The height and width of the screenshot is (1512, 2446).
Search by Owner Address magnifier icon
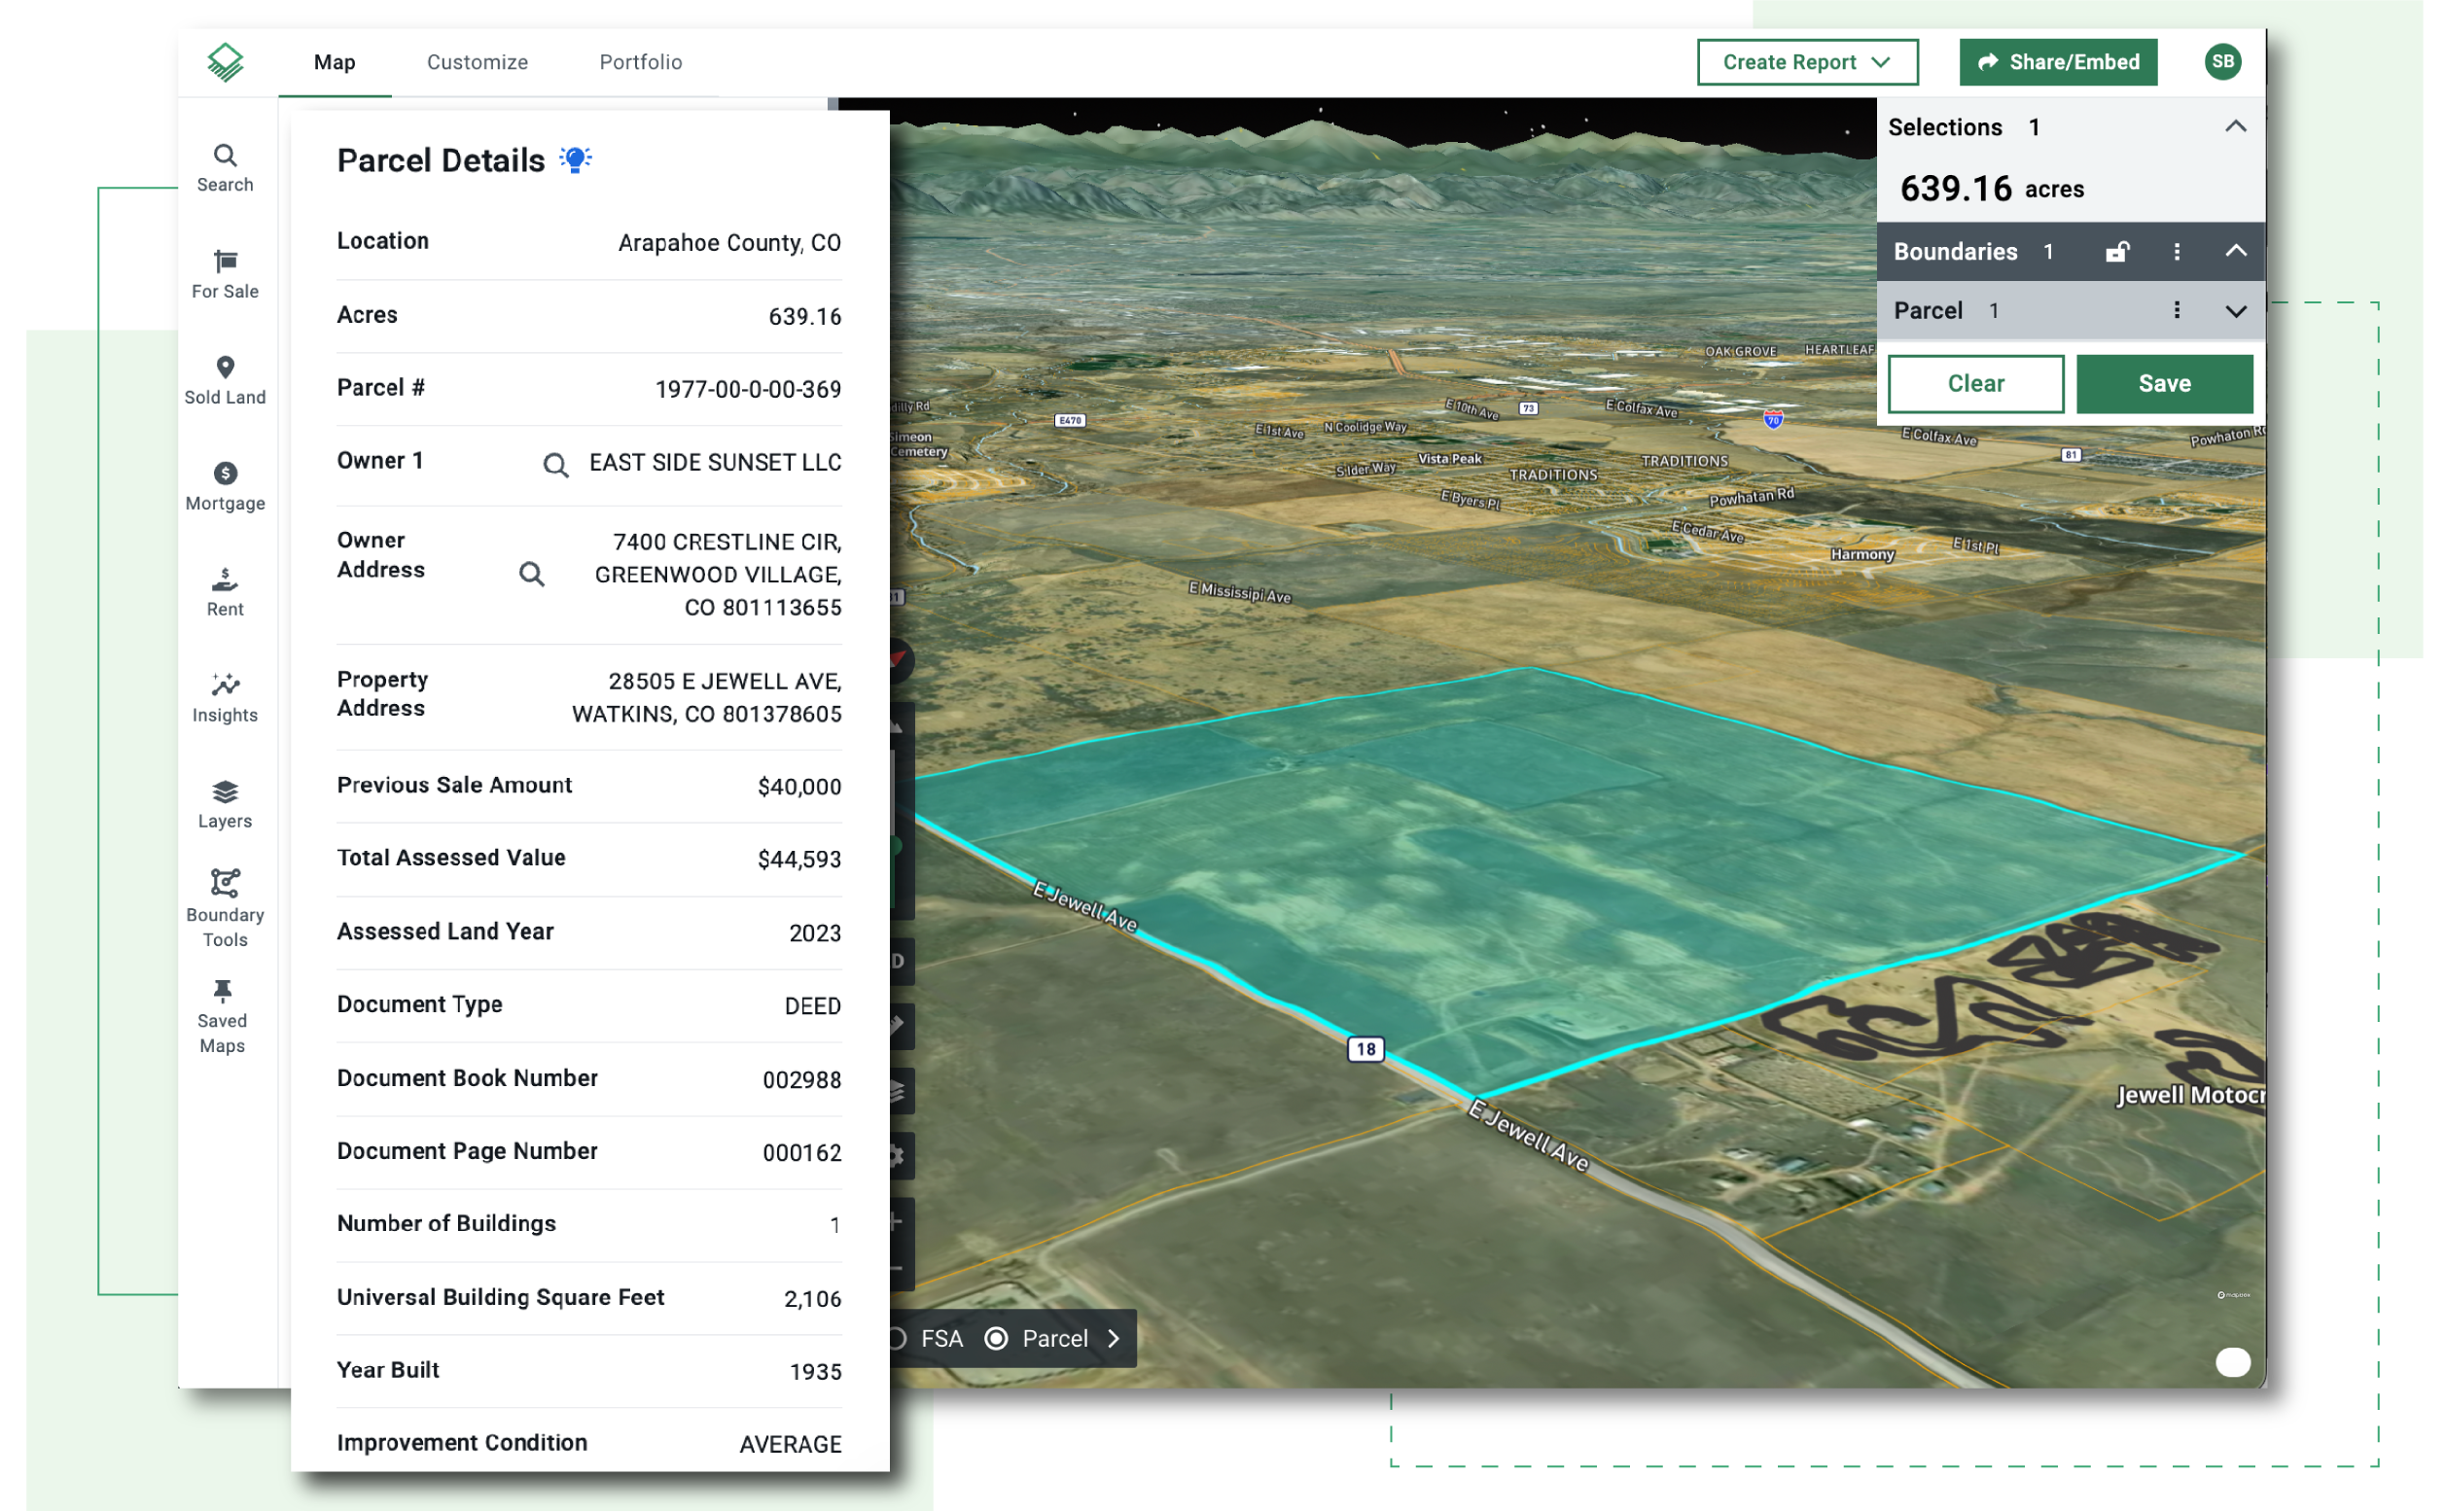pyautogui.click(x=532, y=574)
